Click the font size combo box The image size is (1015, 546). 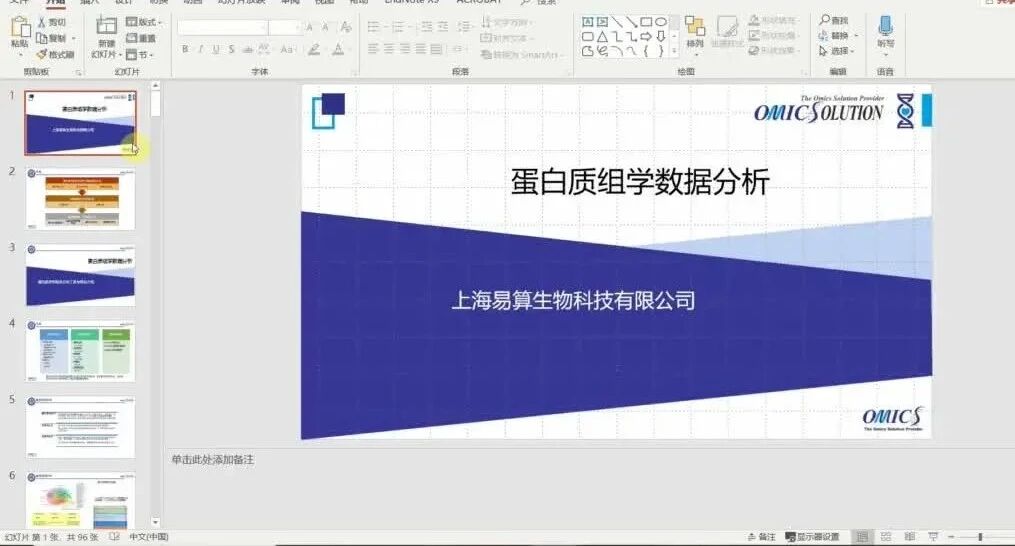(284, 27)
